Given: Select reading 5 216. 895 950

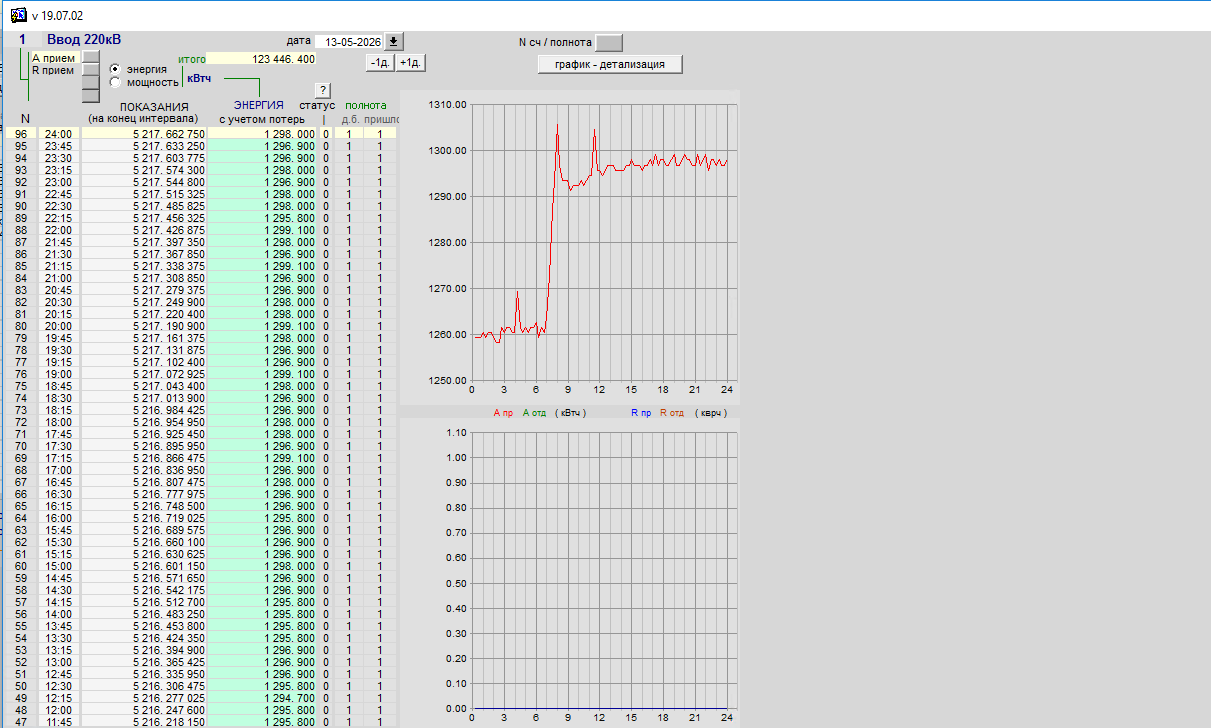Looking at the screenshot, I should [x=144, y=445].
